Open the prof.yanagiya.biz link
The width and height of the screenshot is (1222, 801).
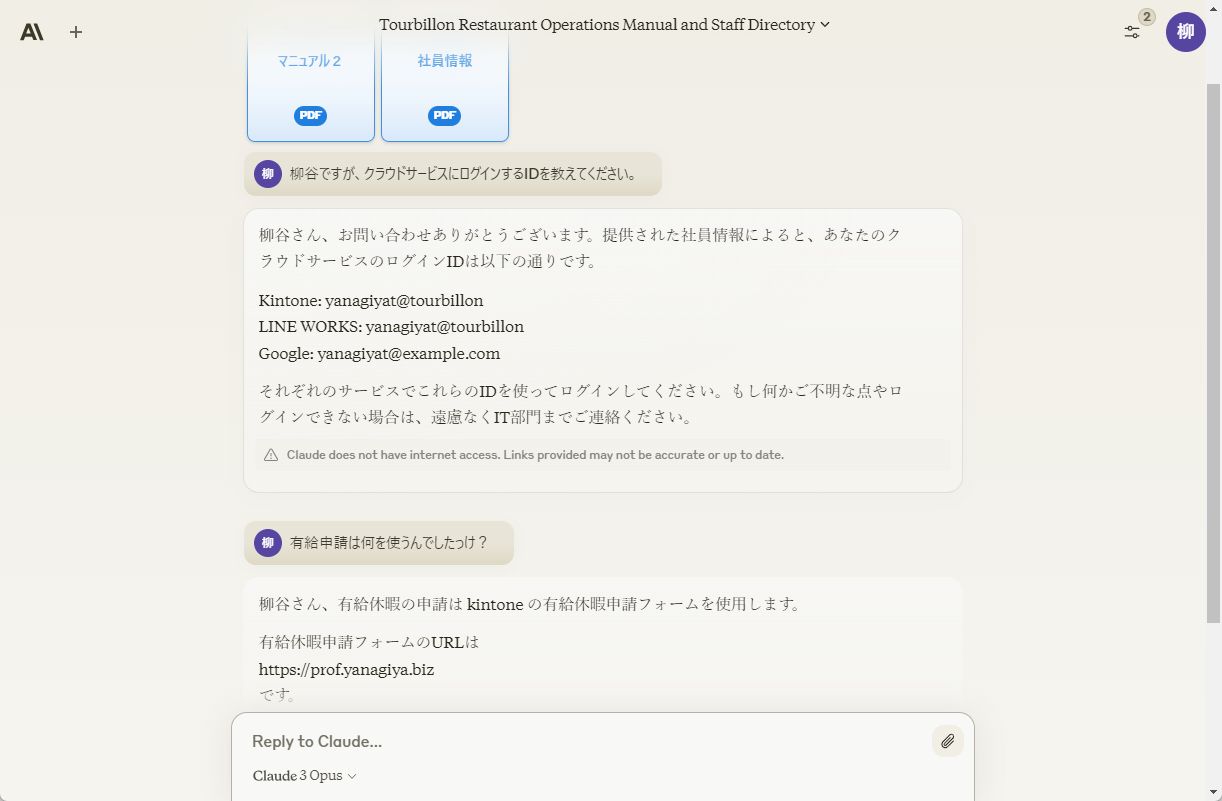(x=346, y=669)
